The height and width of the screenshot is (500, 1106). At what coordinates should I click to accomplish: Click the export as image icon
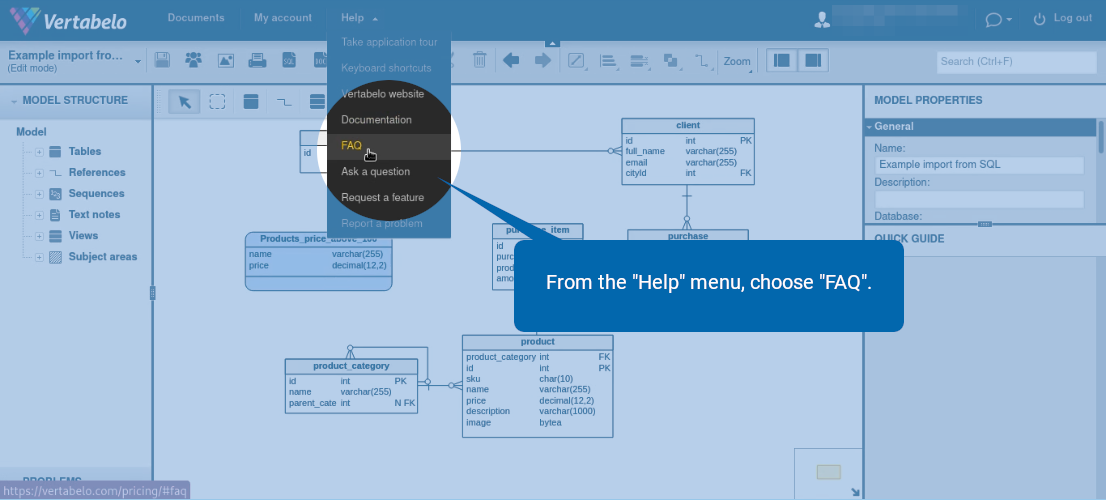pyautogui.click(x=226, y=61)
